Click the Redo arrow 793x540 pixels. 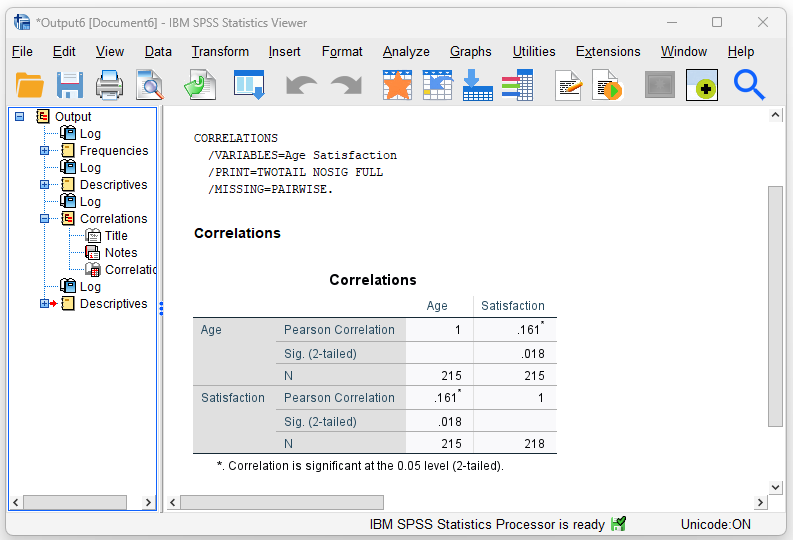pos(346,85)
